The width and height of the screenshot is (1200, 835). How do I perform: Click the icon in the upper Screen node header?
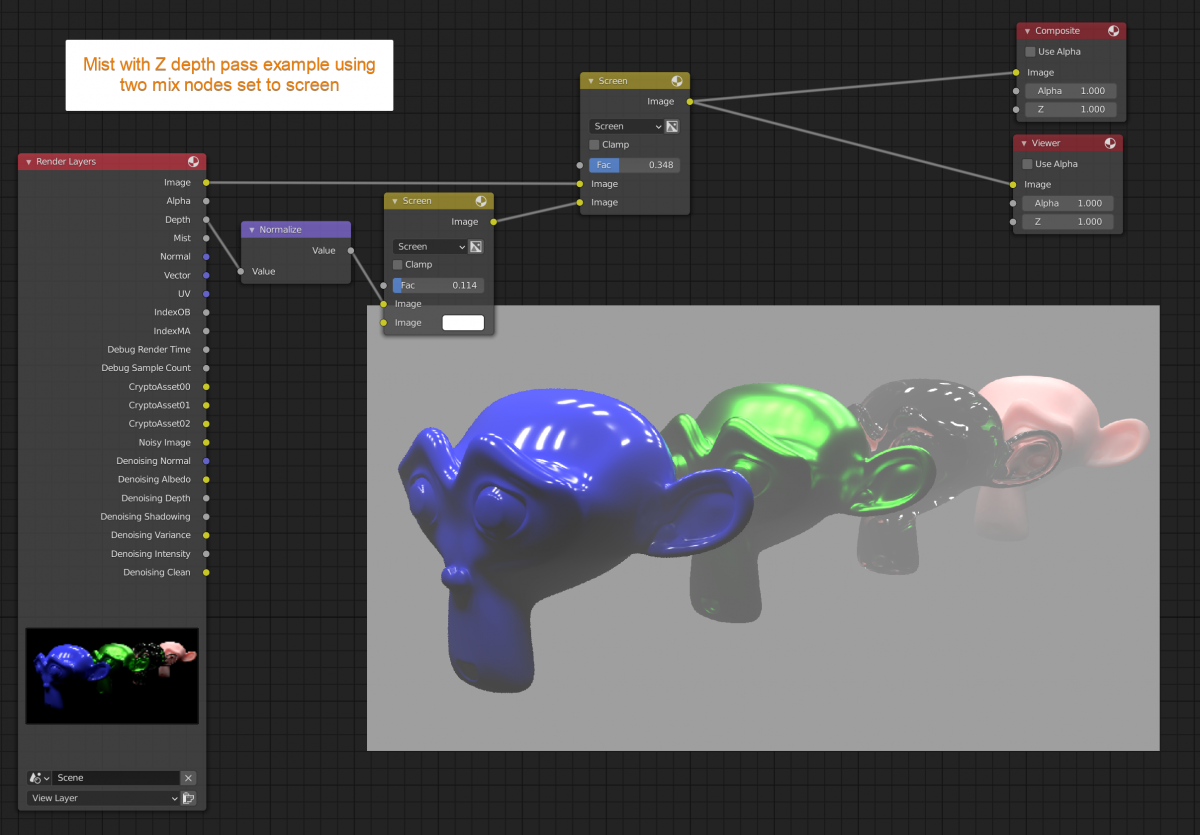tap(678, 80)
